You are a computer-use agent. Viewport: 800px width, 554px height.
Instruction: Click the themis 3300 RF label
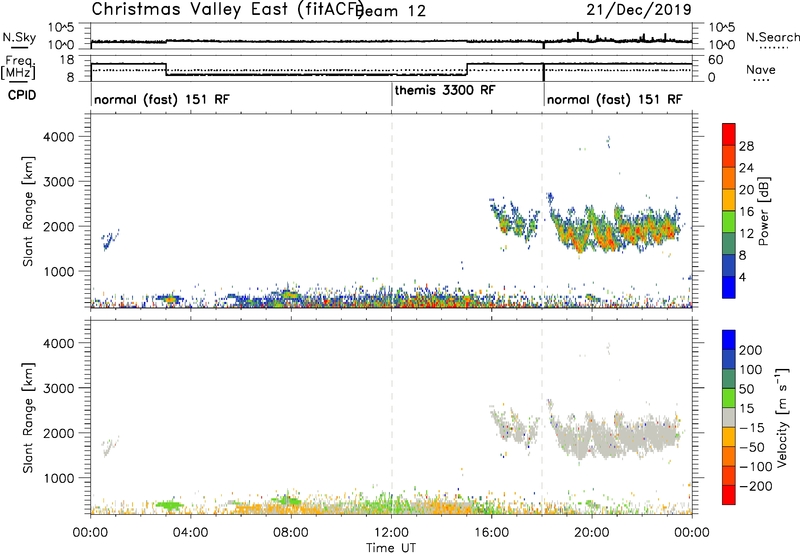coord(444,90)
